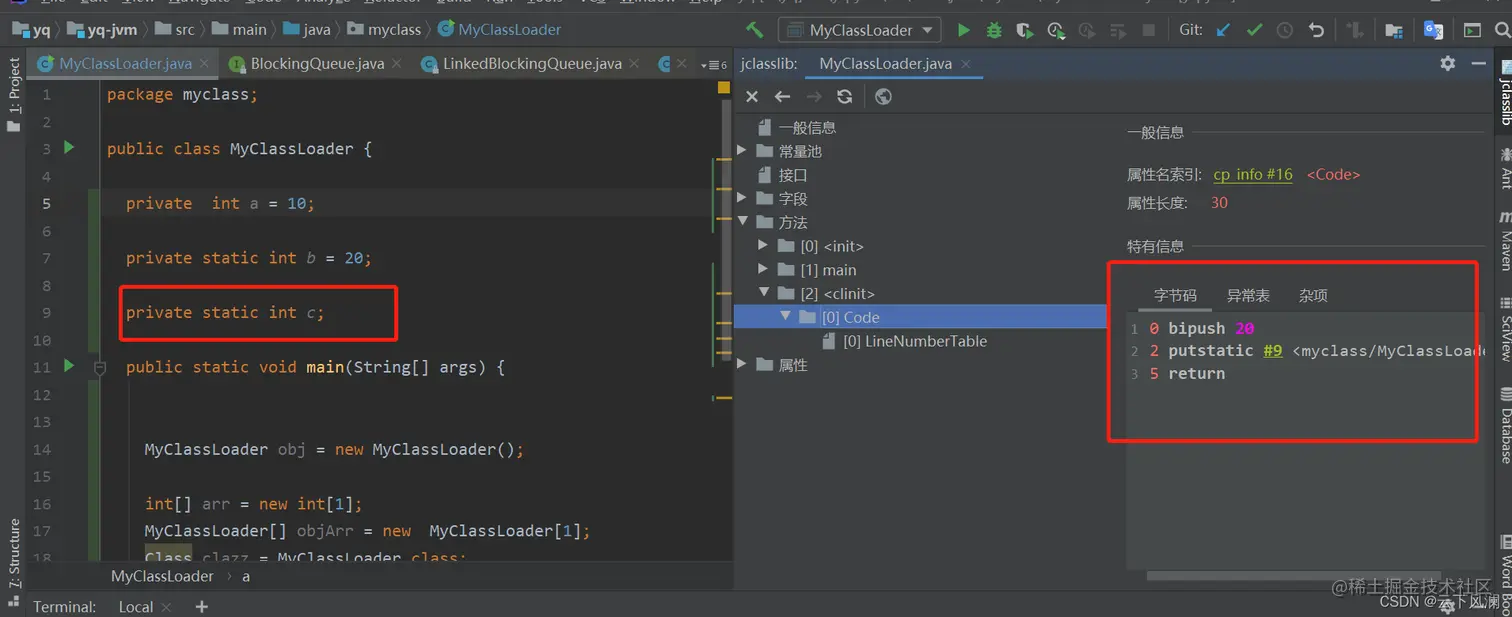Click myclass breadcrumb folder
This screenshot has width=1512, height=617.
tap(384, 30)
